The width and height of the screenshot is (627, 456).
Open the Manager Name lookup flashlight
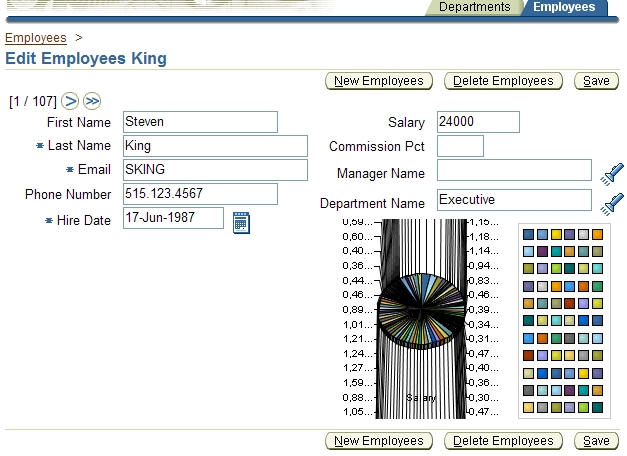(612, 174)
